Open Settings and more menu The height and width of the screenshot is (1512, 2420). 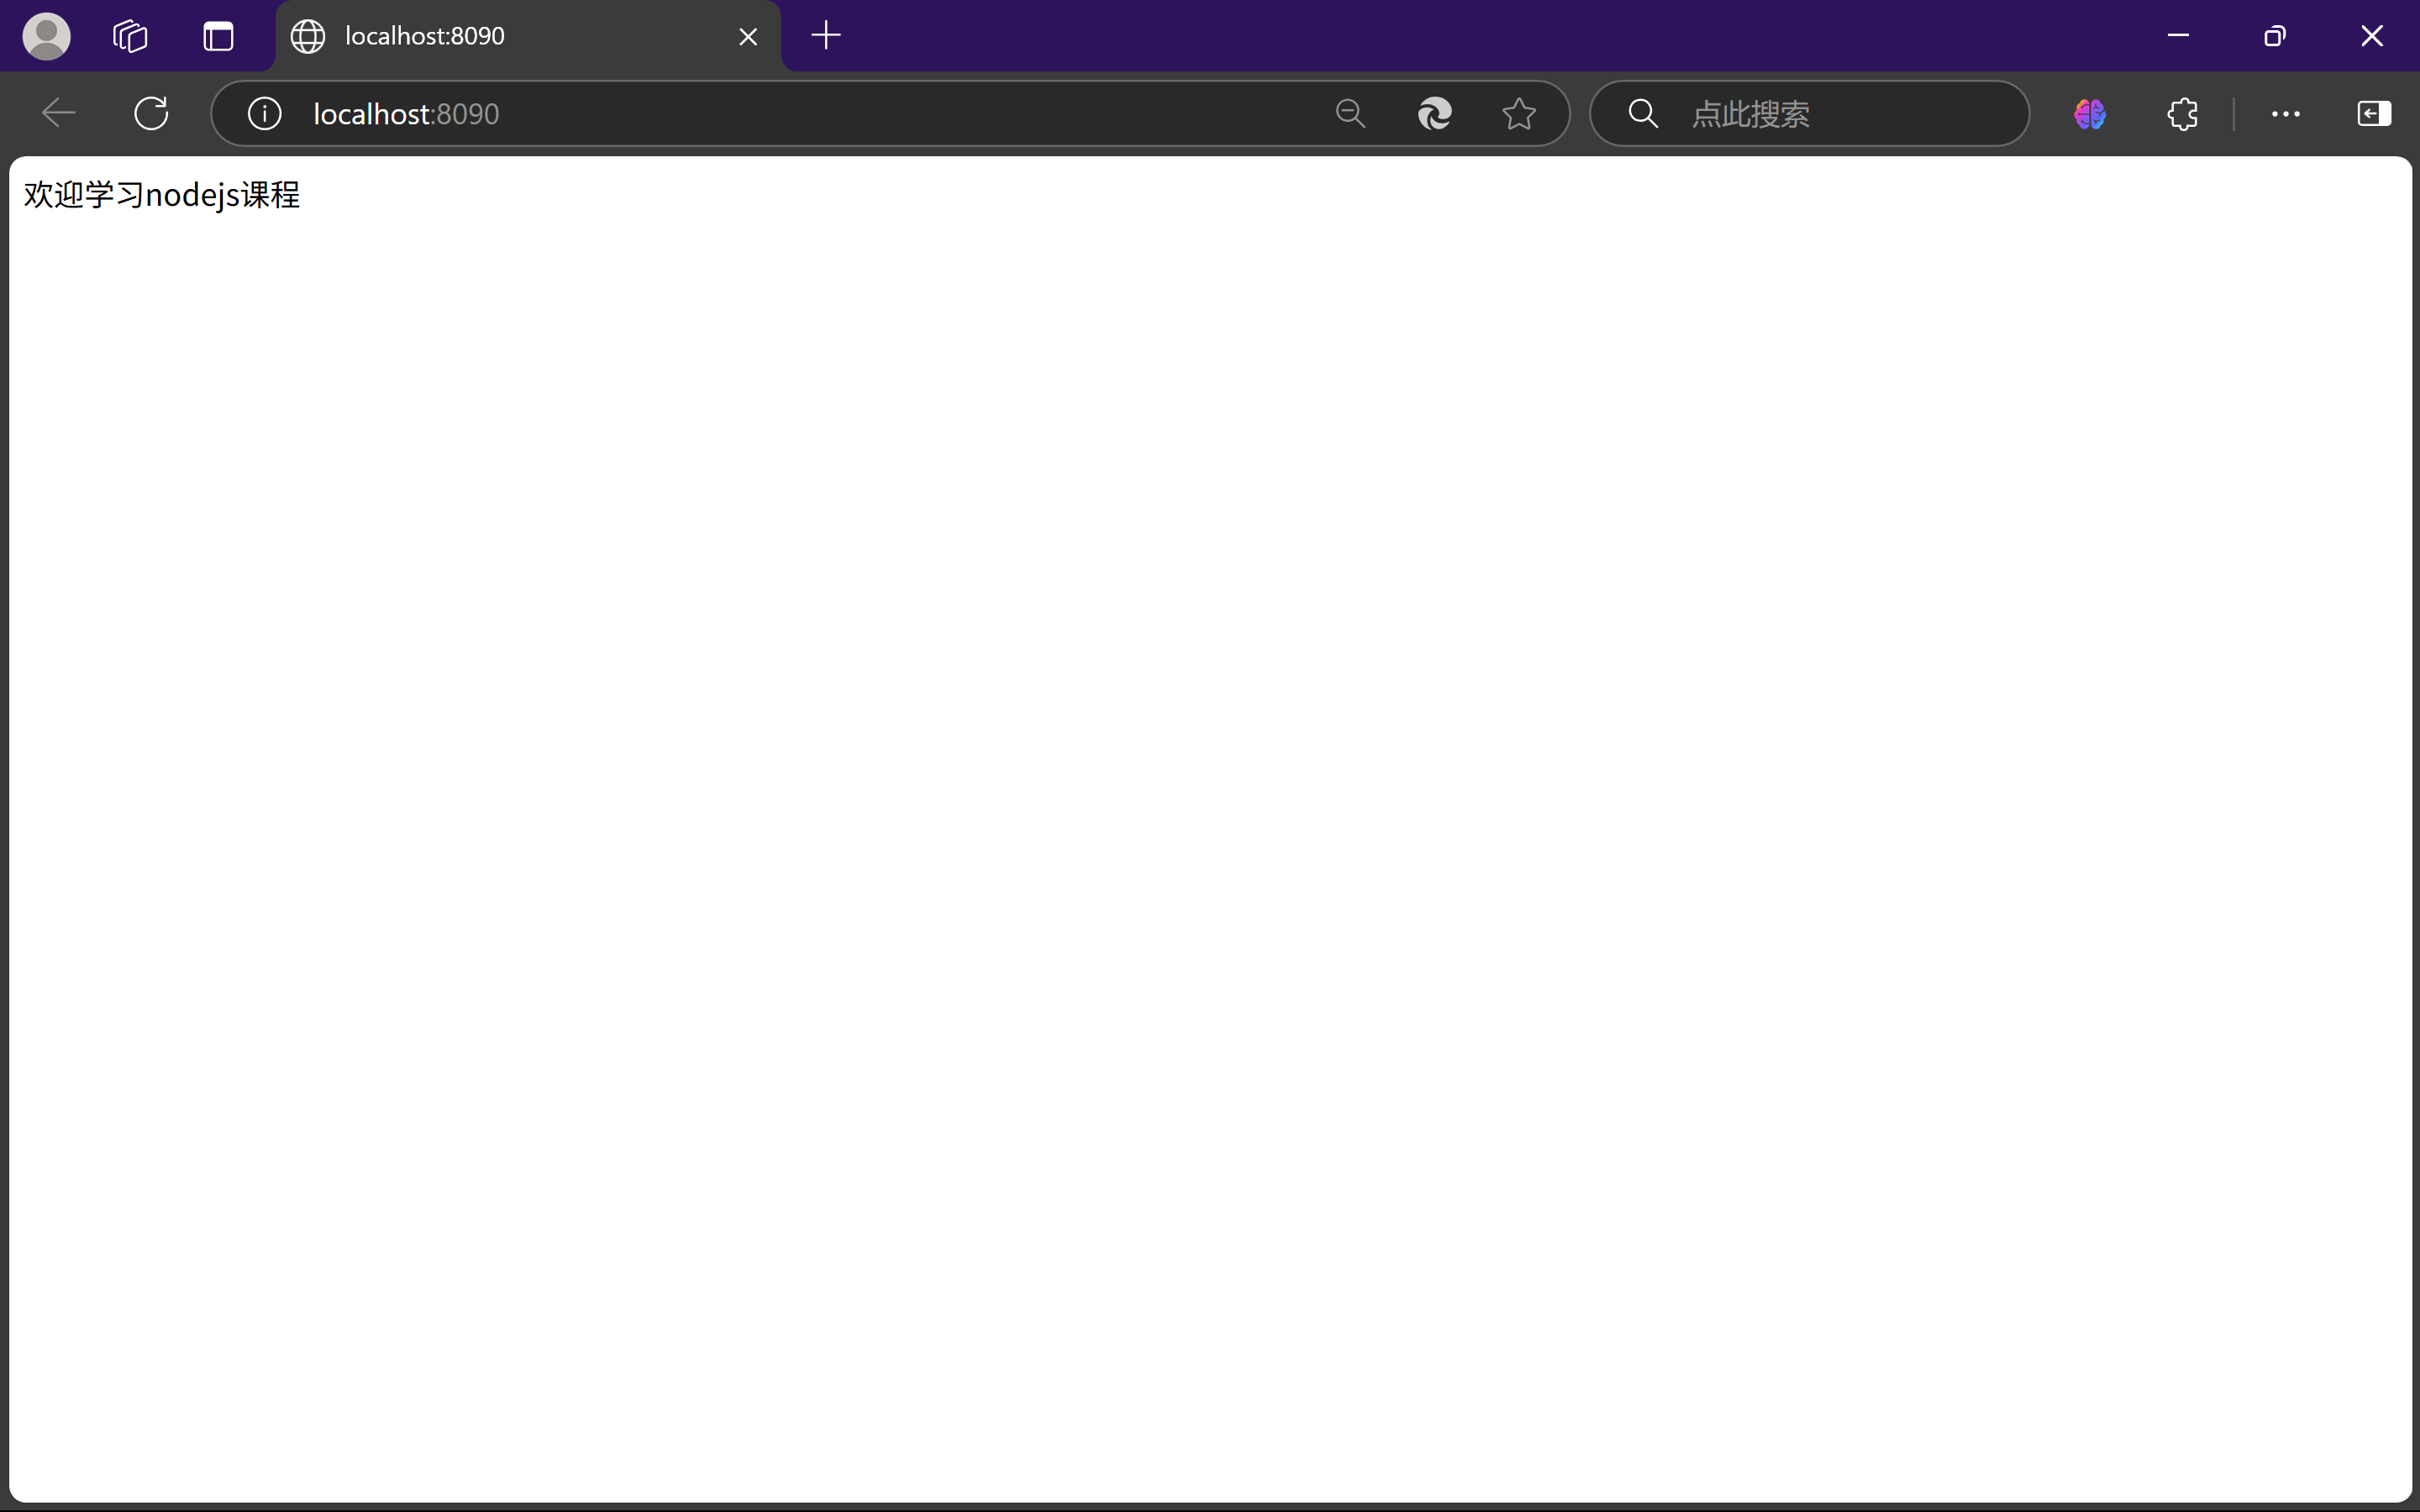[2285, 113]
